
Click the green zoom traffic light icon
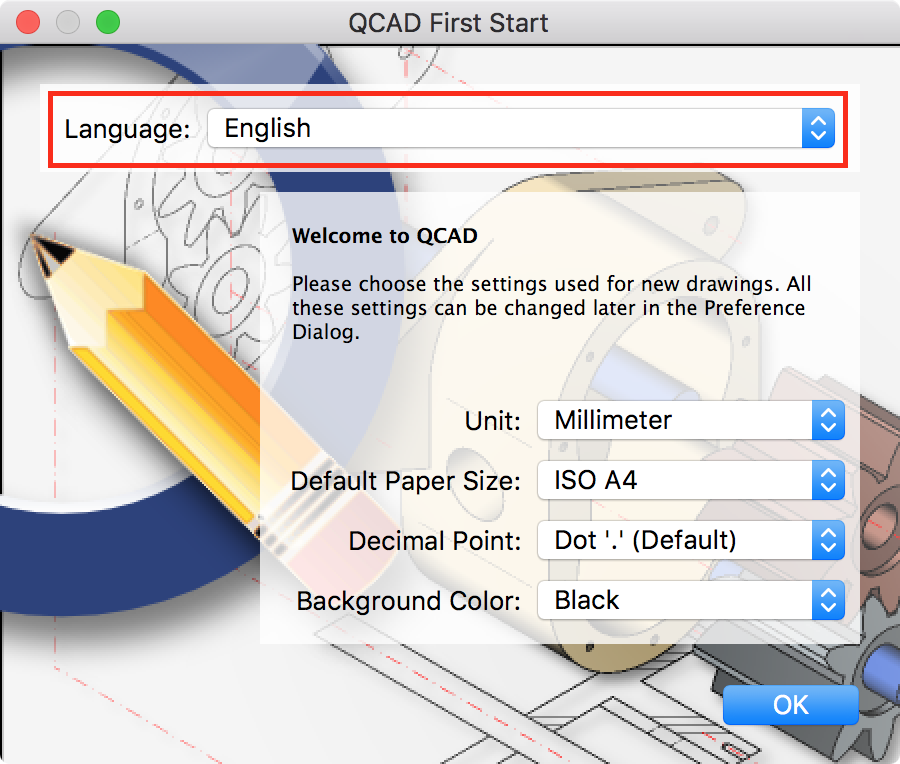[x=108, y=22]
